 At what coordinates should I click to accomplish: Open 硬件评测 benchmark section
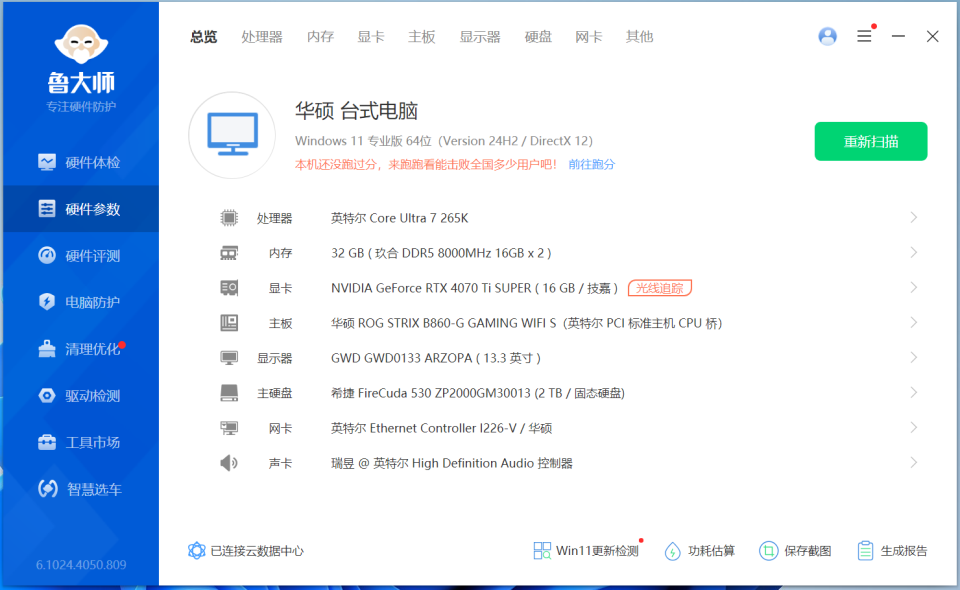(80, 255)
